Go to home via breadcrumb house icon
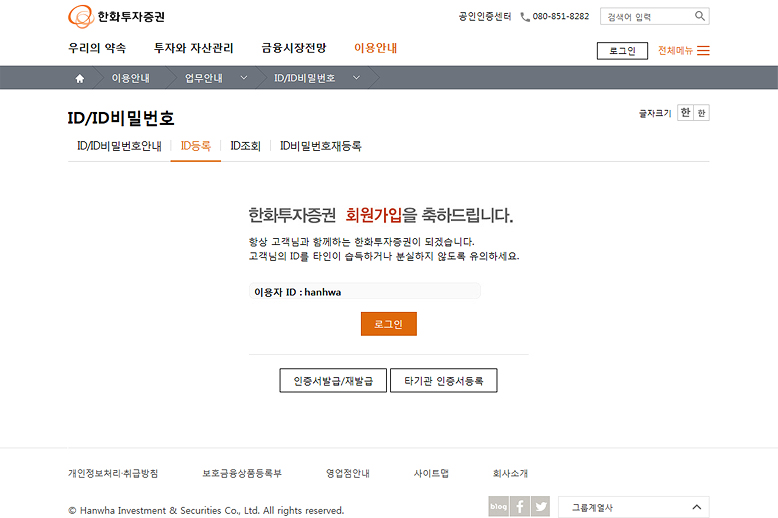This screenshot has height=518, width=778. tap(79, 78)
